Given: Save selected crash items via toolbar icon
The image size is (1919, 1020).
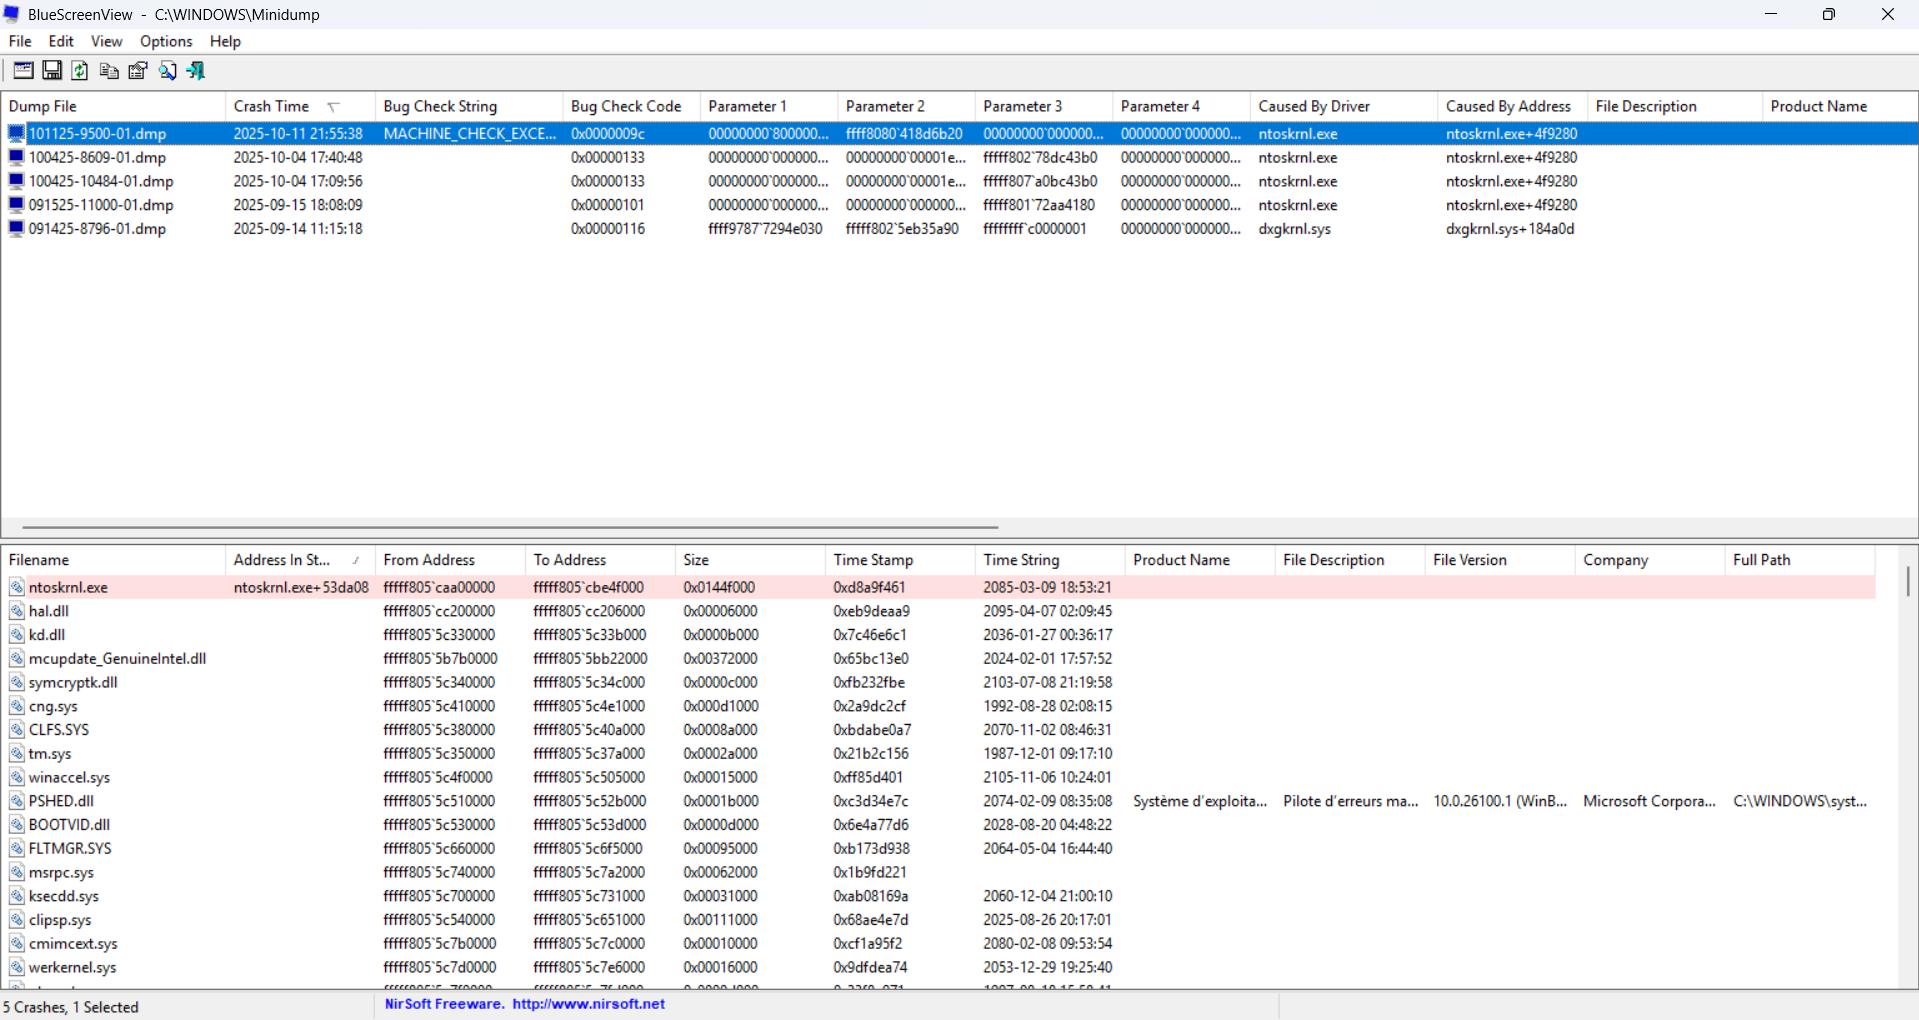Looking at the screenshot, I should point(51,70).
